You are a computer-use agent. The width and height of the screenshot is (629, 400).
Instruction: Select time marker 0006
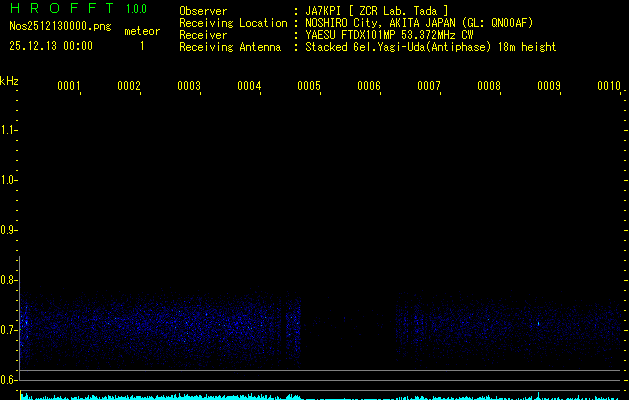click(369, 86)
